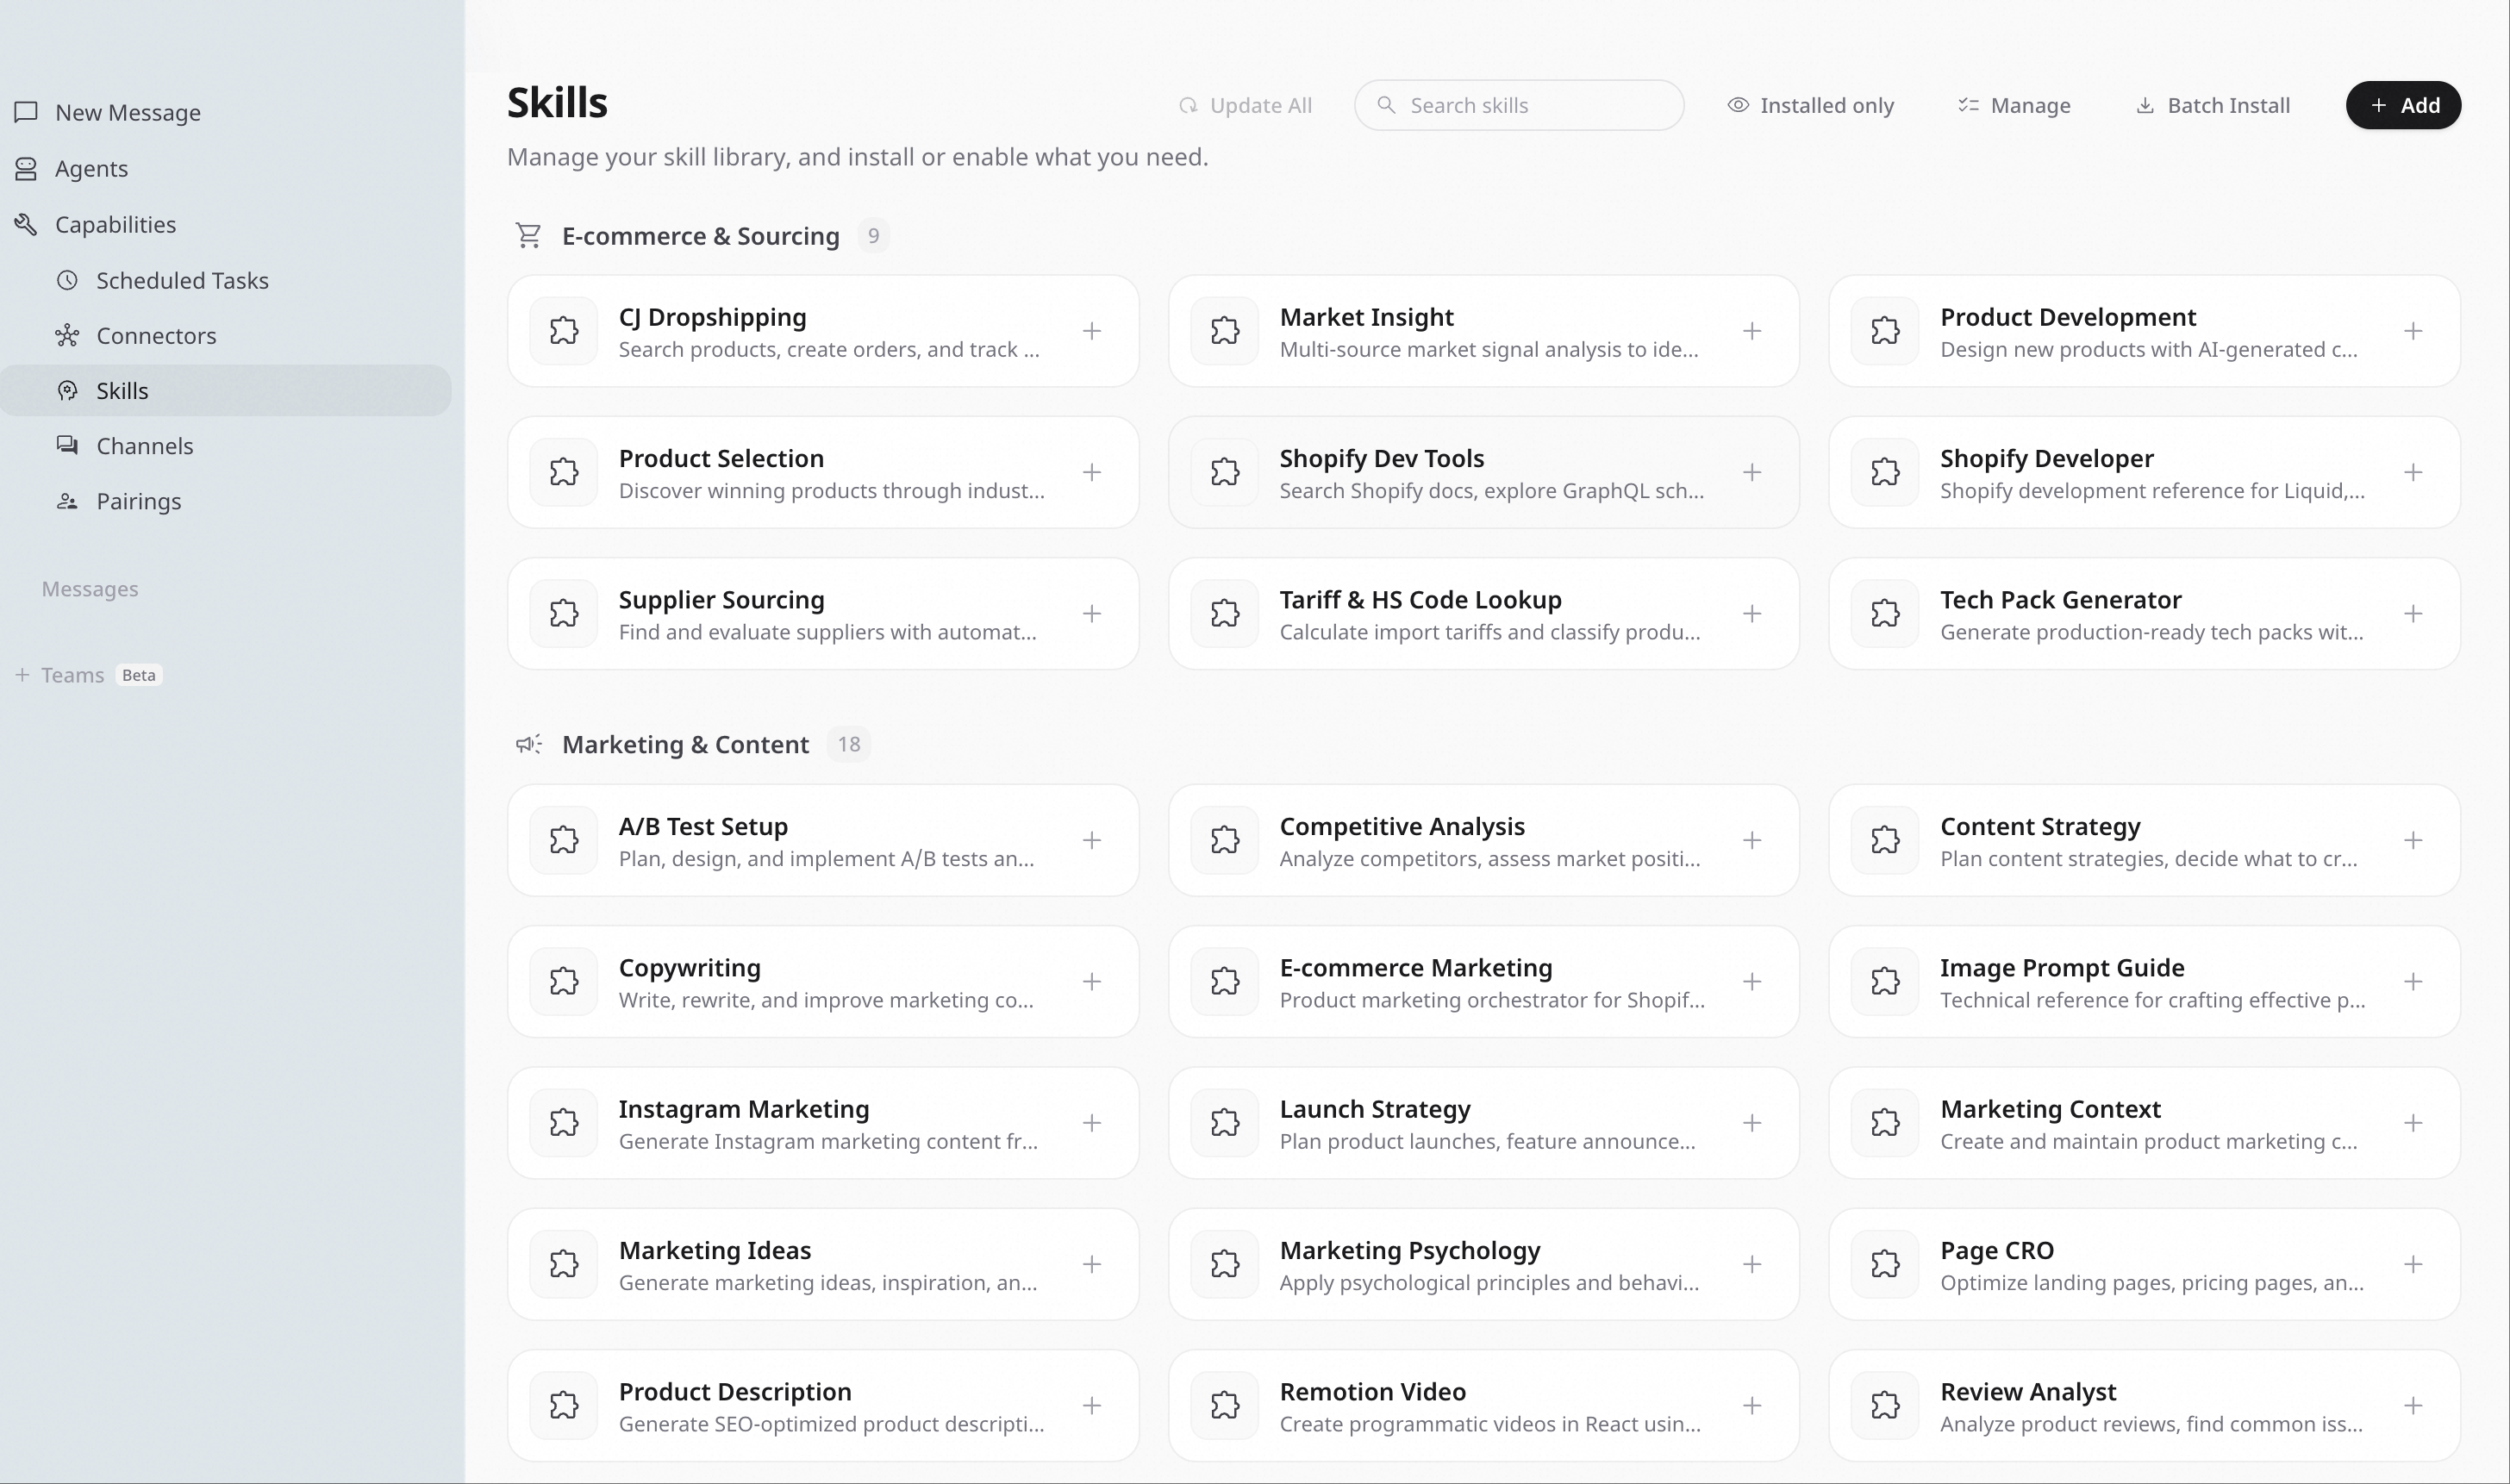Screen dimensions: 2510x1484
Task: Go to Scheduled Tasks in sidebar
Action: (182, 280)
